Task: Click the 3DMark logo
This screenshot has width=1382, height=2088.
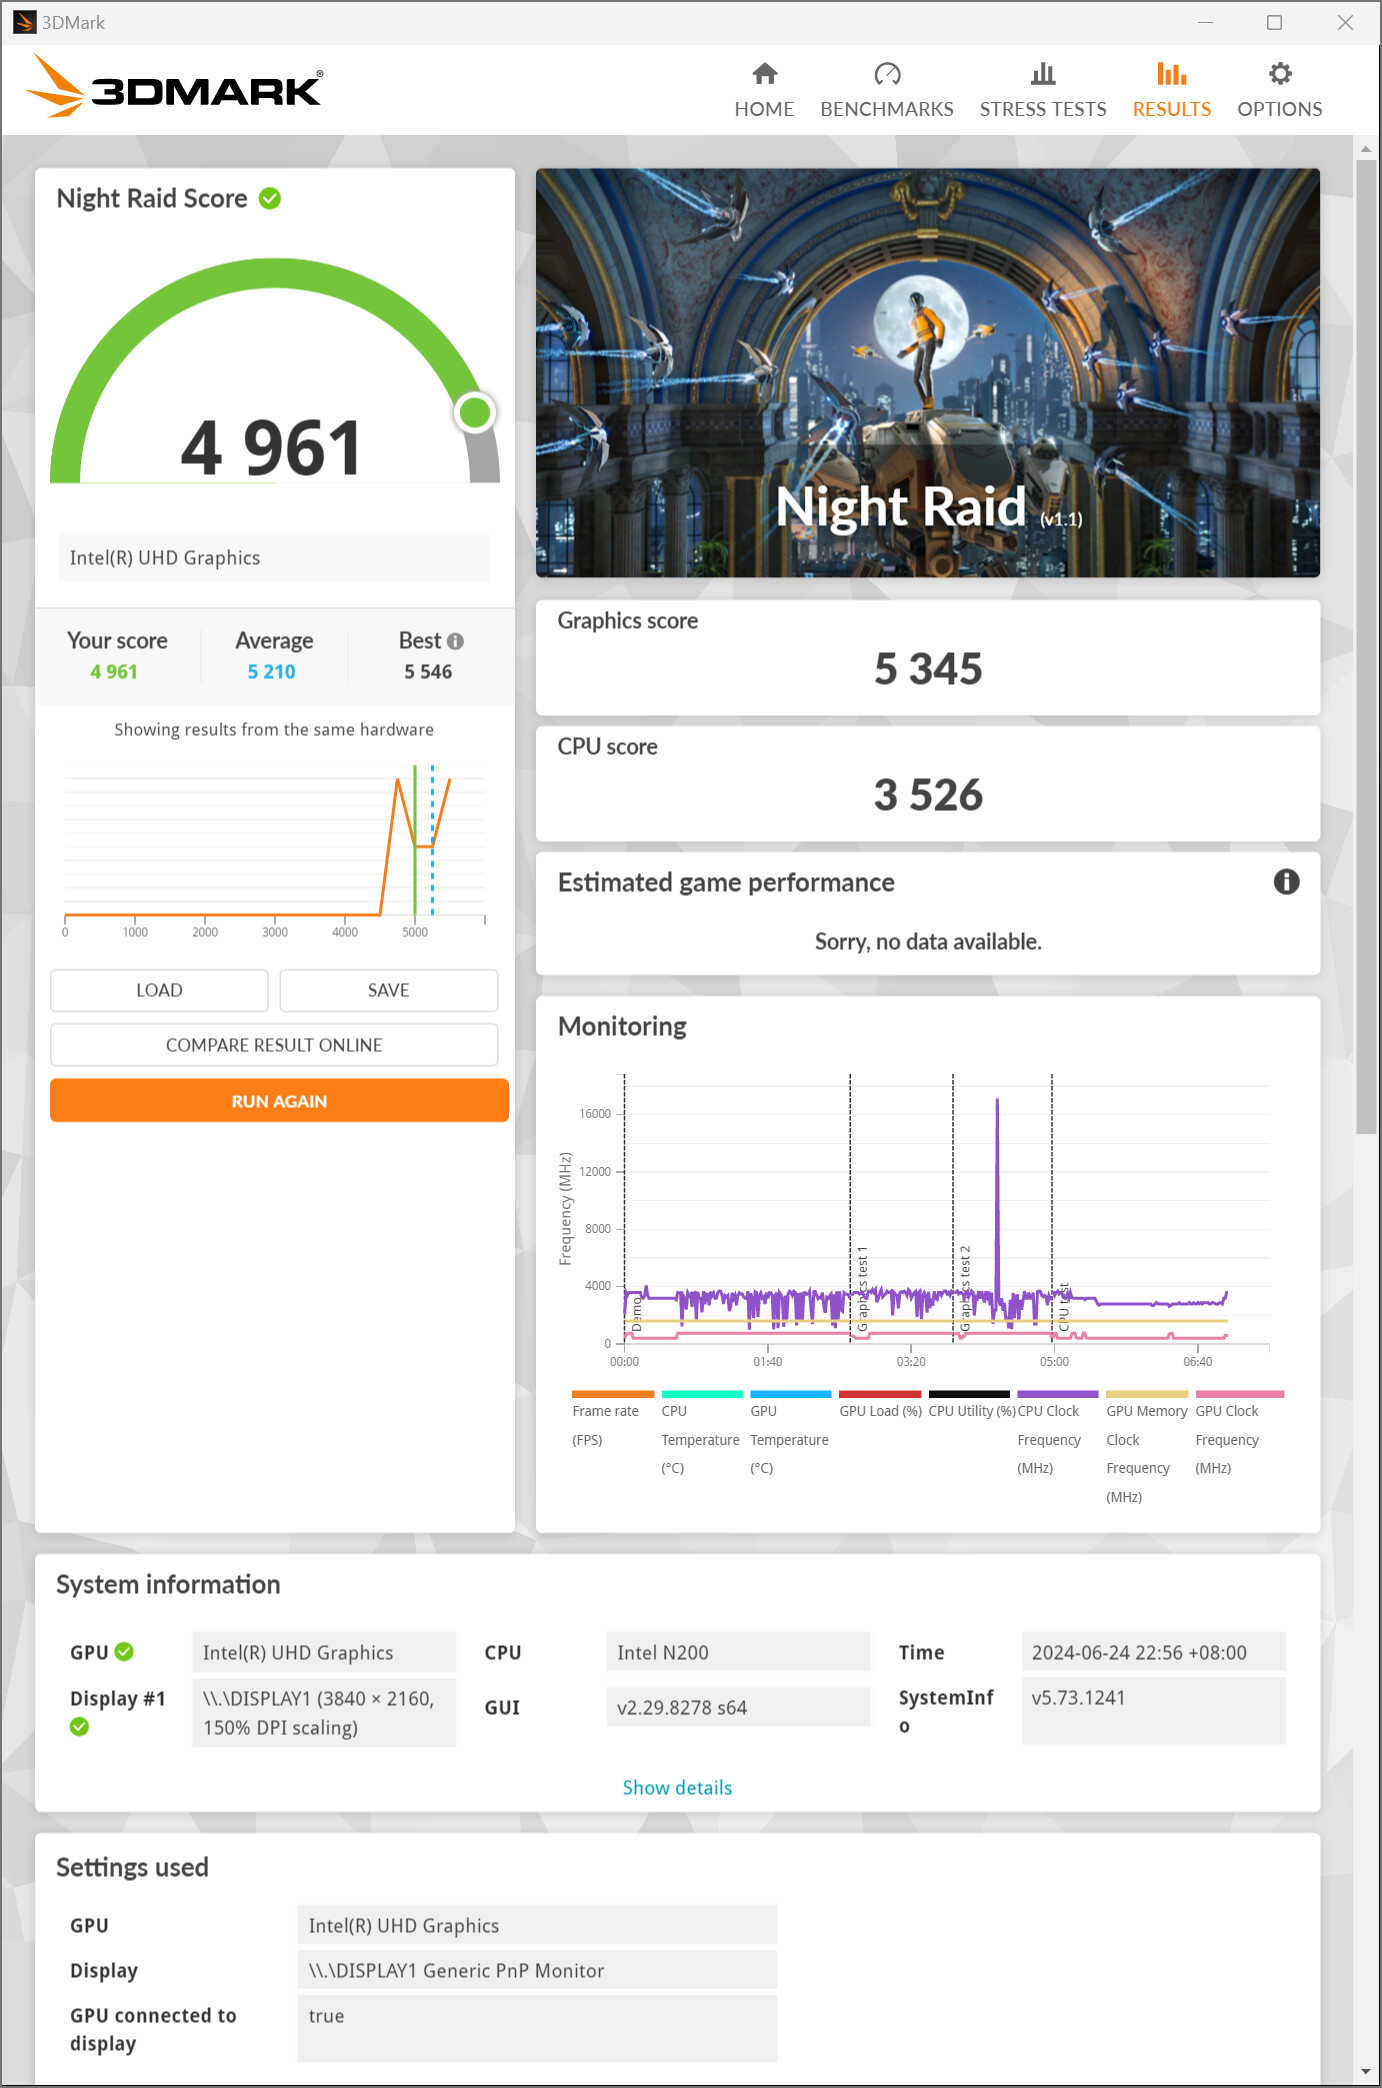Action: click(x=174, y=87)
